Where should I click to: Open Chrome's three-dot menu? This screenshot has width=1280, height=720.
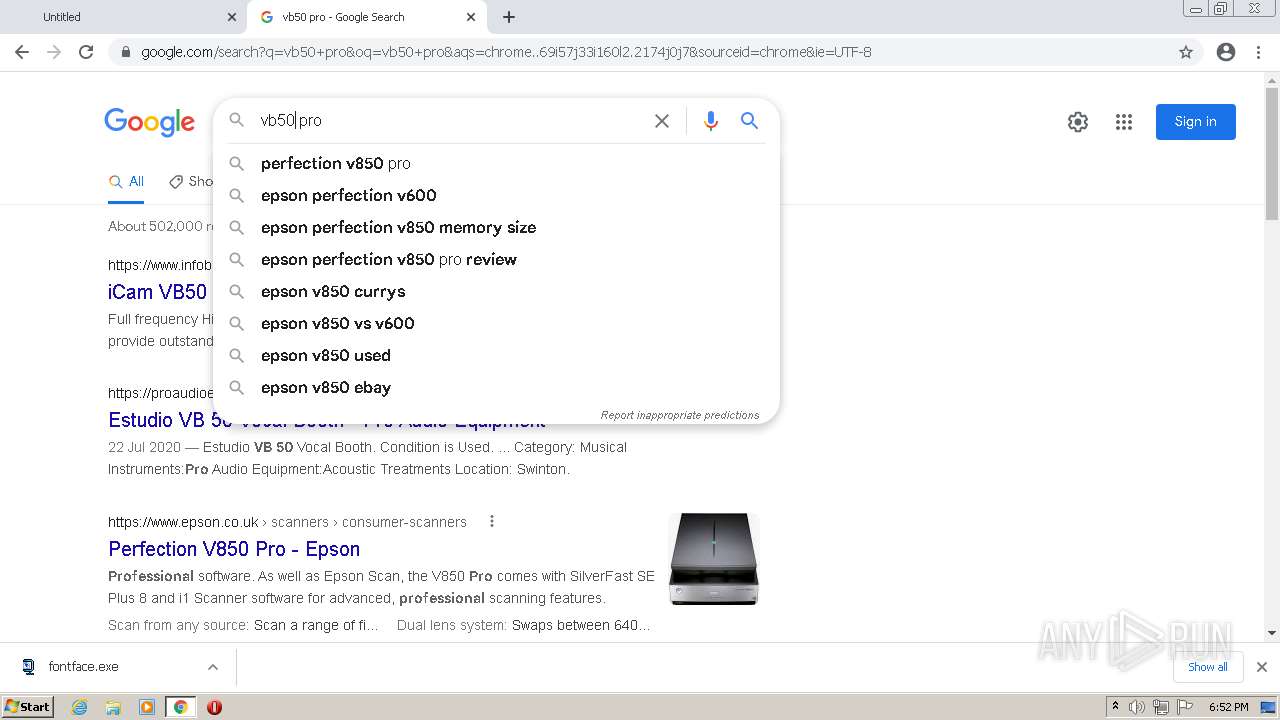[x=1258, y=52]
